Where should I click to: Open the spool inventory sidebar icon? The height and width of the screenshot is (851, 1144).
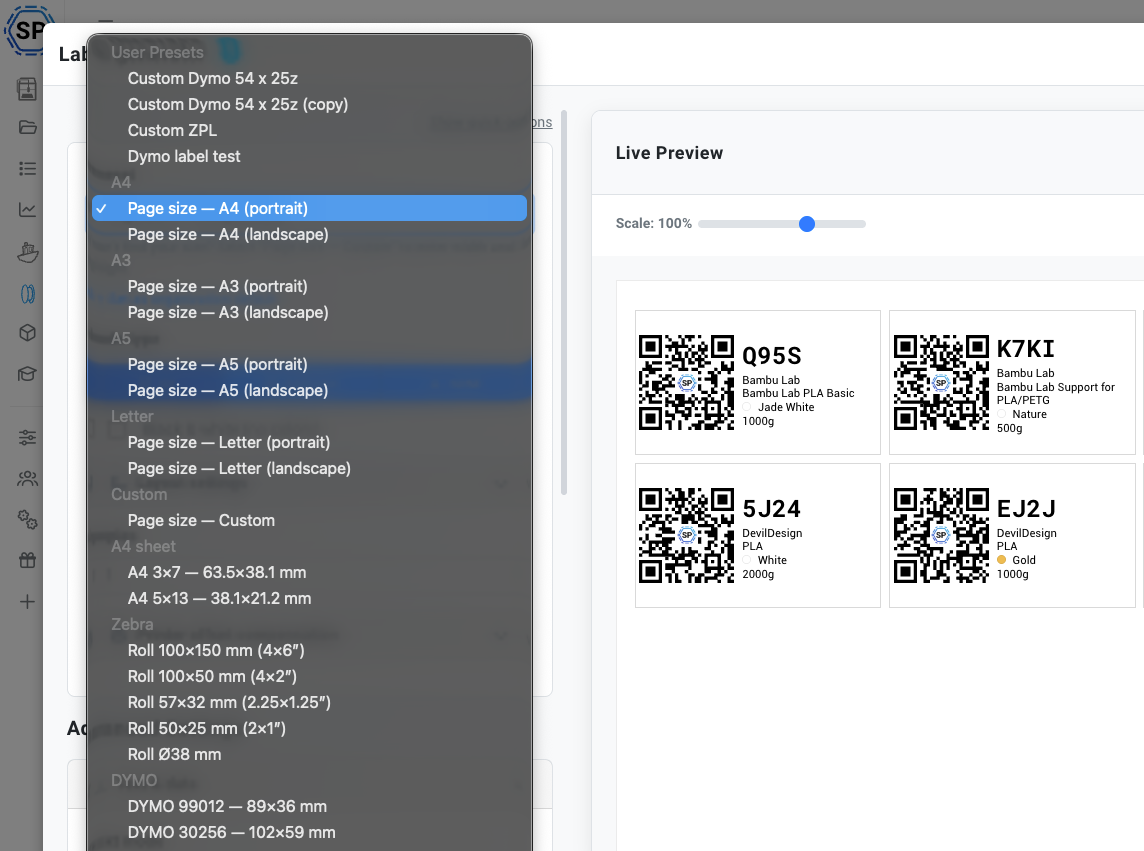point(27,88)
